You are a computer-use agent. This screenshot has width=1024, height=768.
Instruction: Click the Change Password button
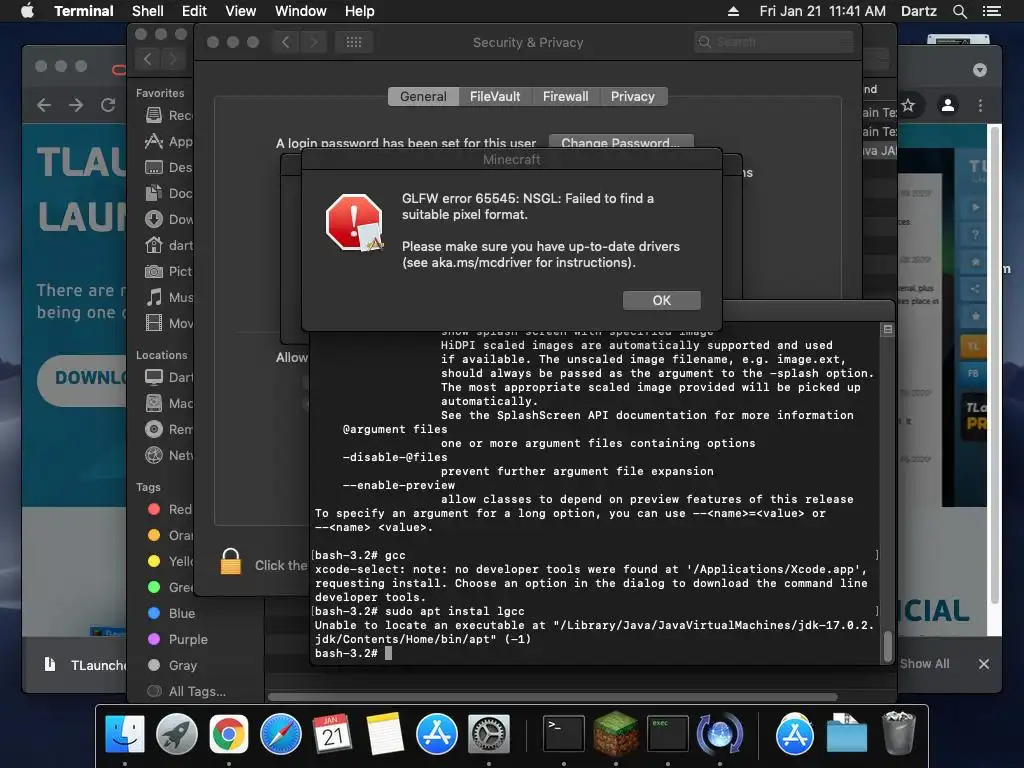621,142
